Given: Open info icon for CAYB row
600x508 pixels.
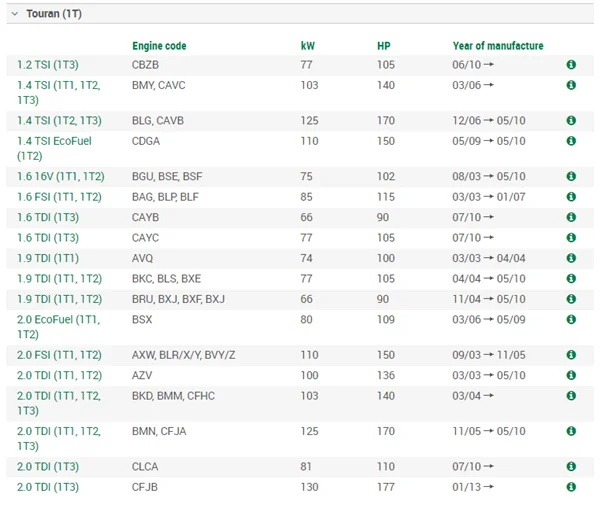Looking at the screenshot, I should click(x=571, y=217).
